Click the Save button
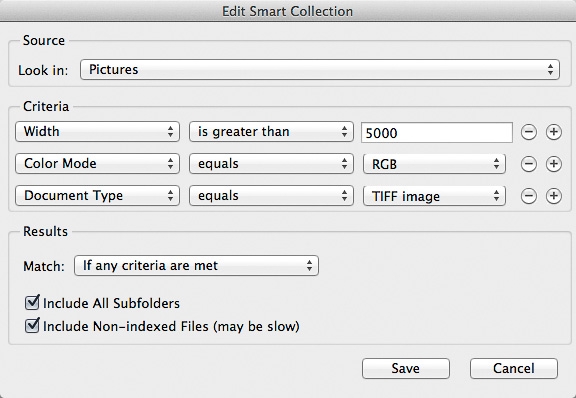 tap(406, 368)
